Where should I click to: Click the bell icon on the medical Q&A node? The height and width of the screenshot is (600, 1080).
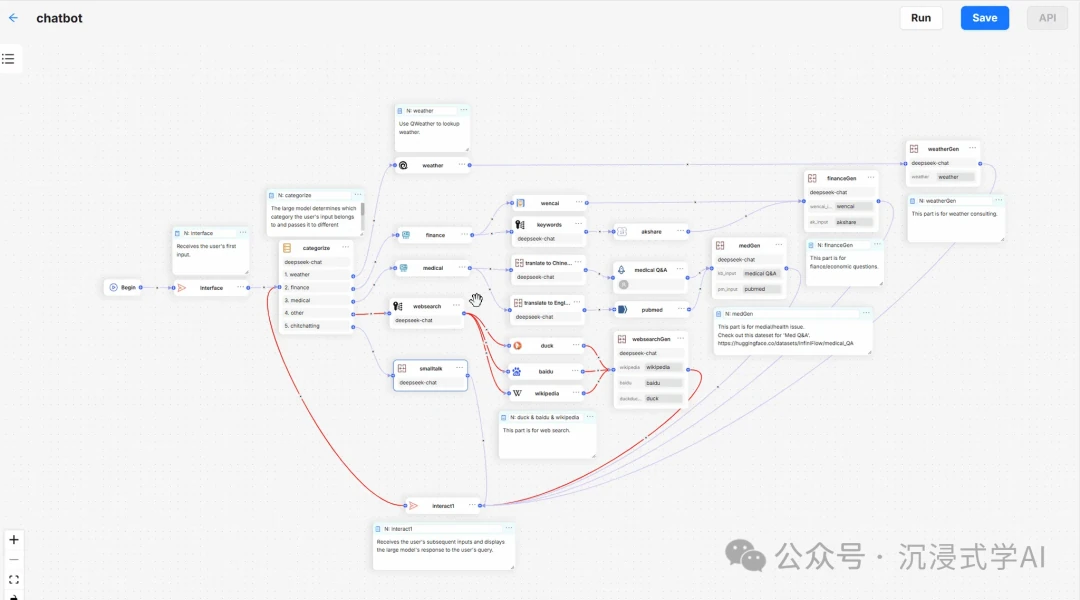coord(621,269)
